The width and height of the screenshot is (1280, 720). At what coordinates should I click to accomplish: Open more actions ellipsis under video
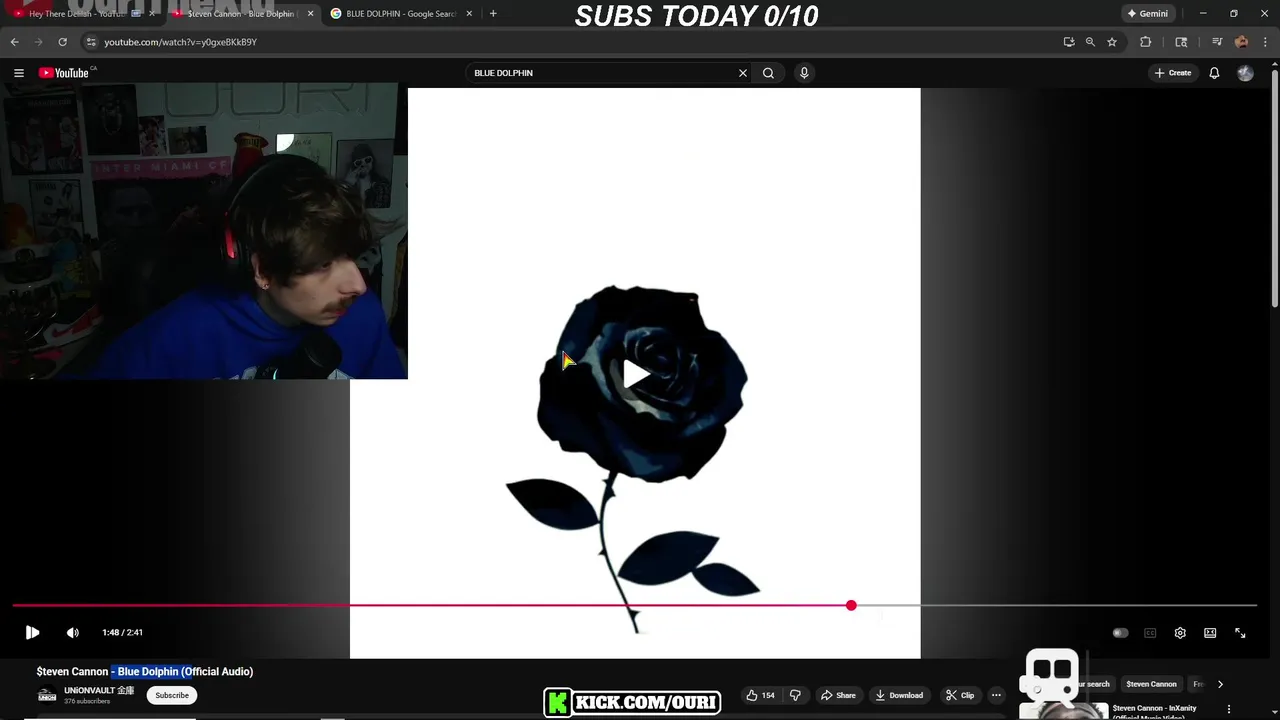tap(996, 695)
